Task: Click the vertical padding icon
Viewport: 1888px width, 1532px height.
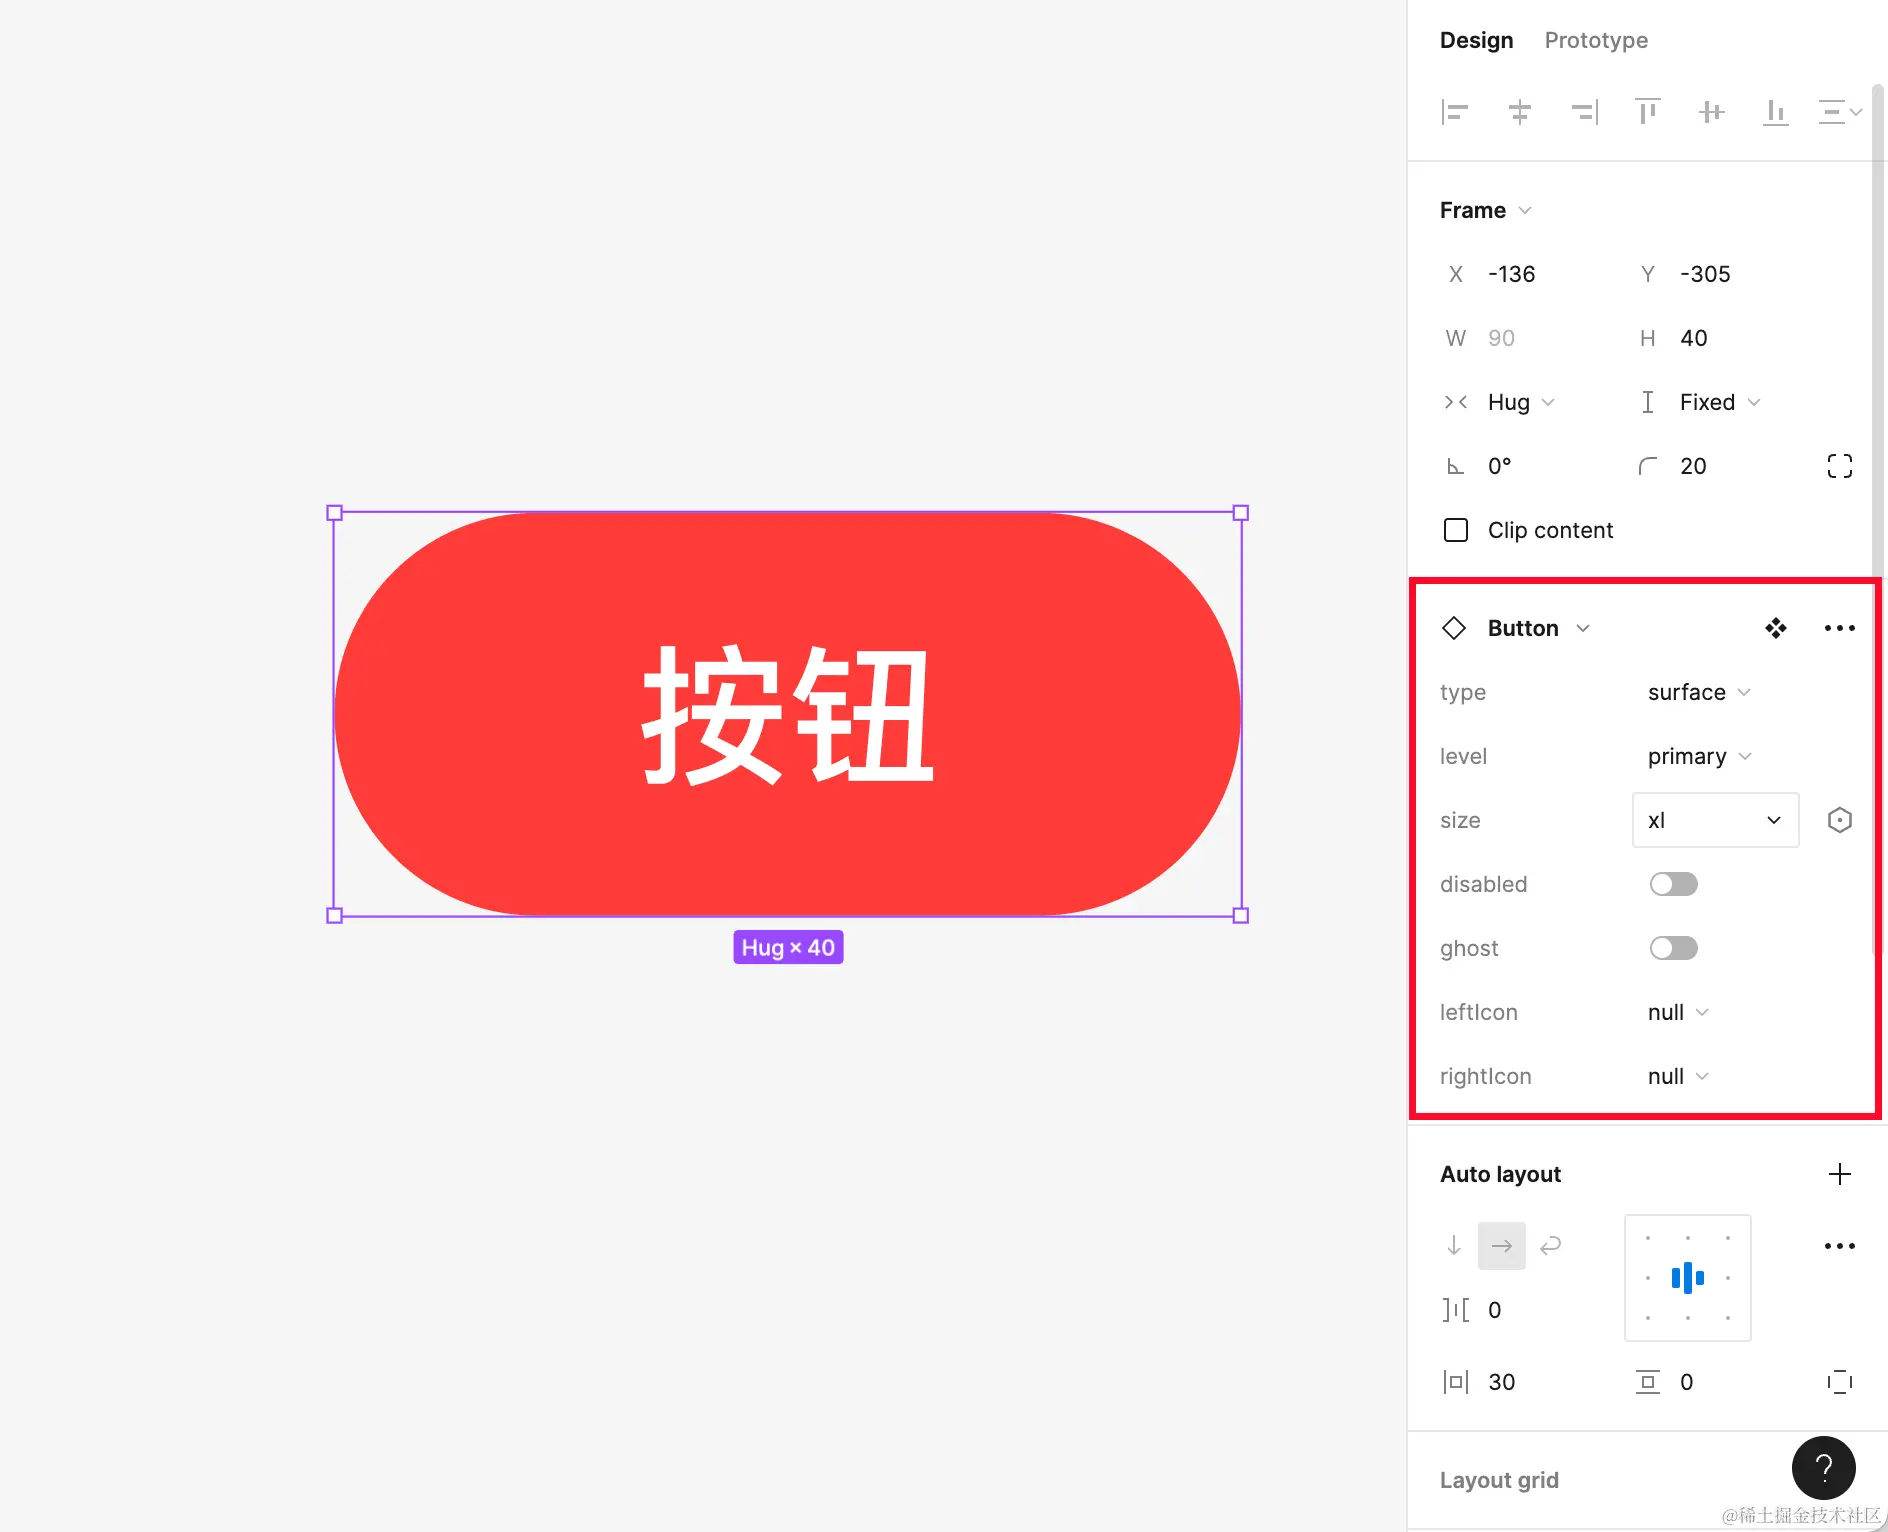Action: pos(1647,1382)
